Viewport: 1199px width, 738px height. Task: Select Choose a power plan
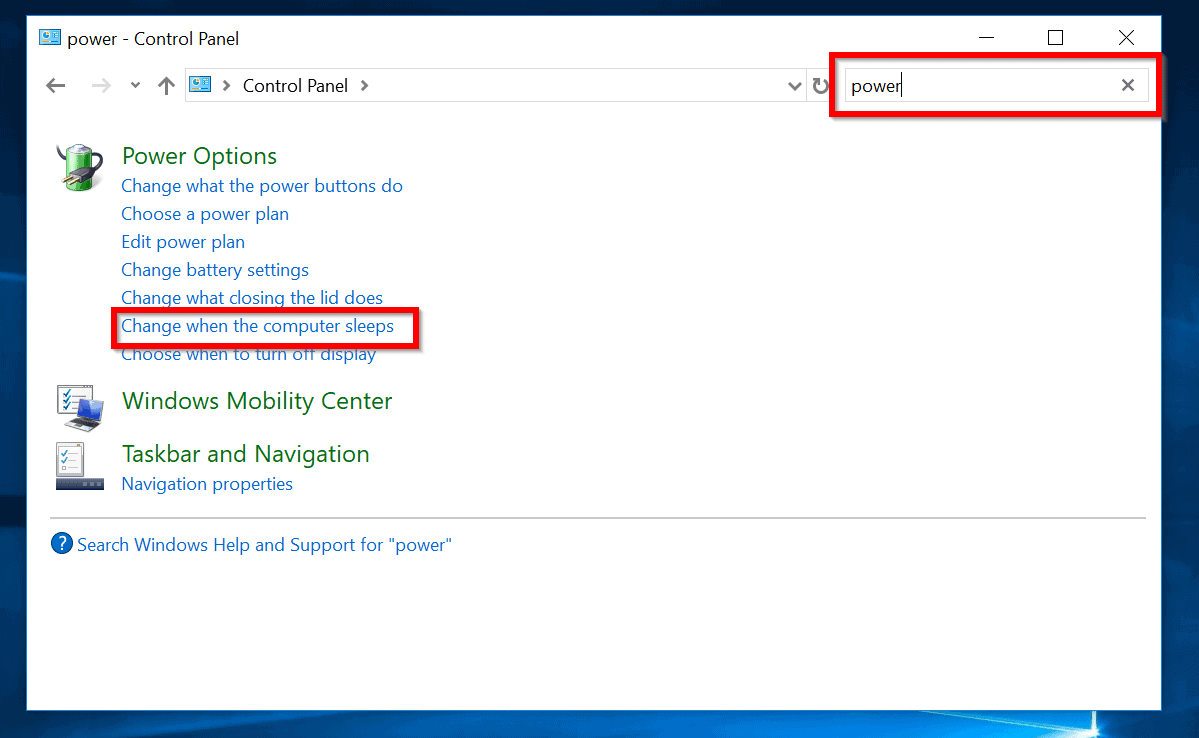coord(204,213)
